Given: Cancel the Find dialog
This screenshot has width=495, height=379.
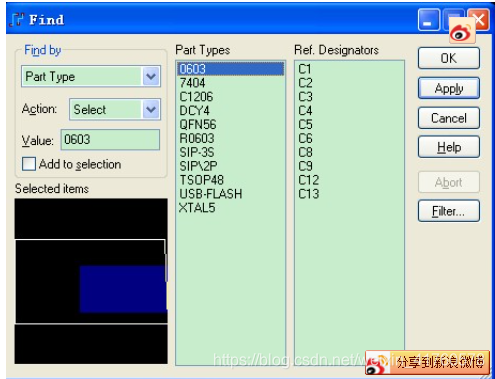Looking at the screenshot, I should click(449, 118).
